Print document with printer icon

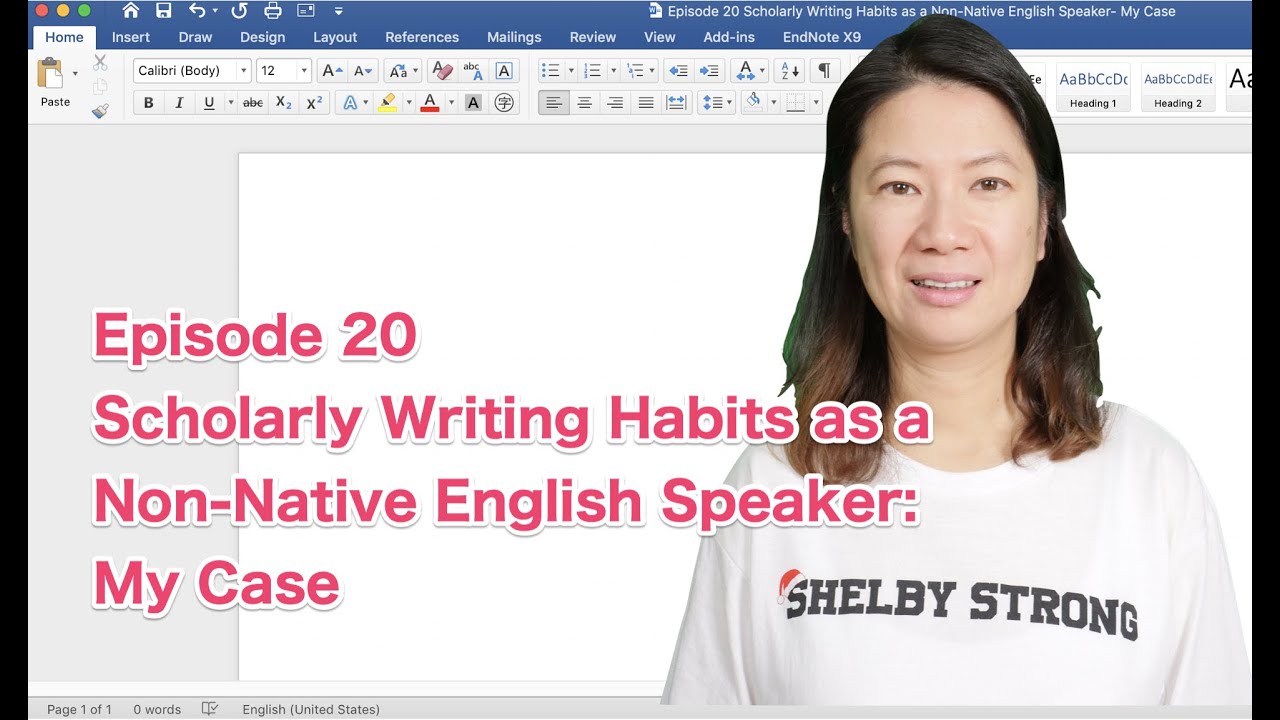272,11
